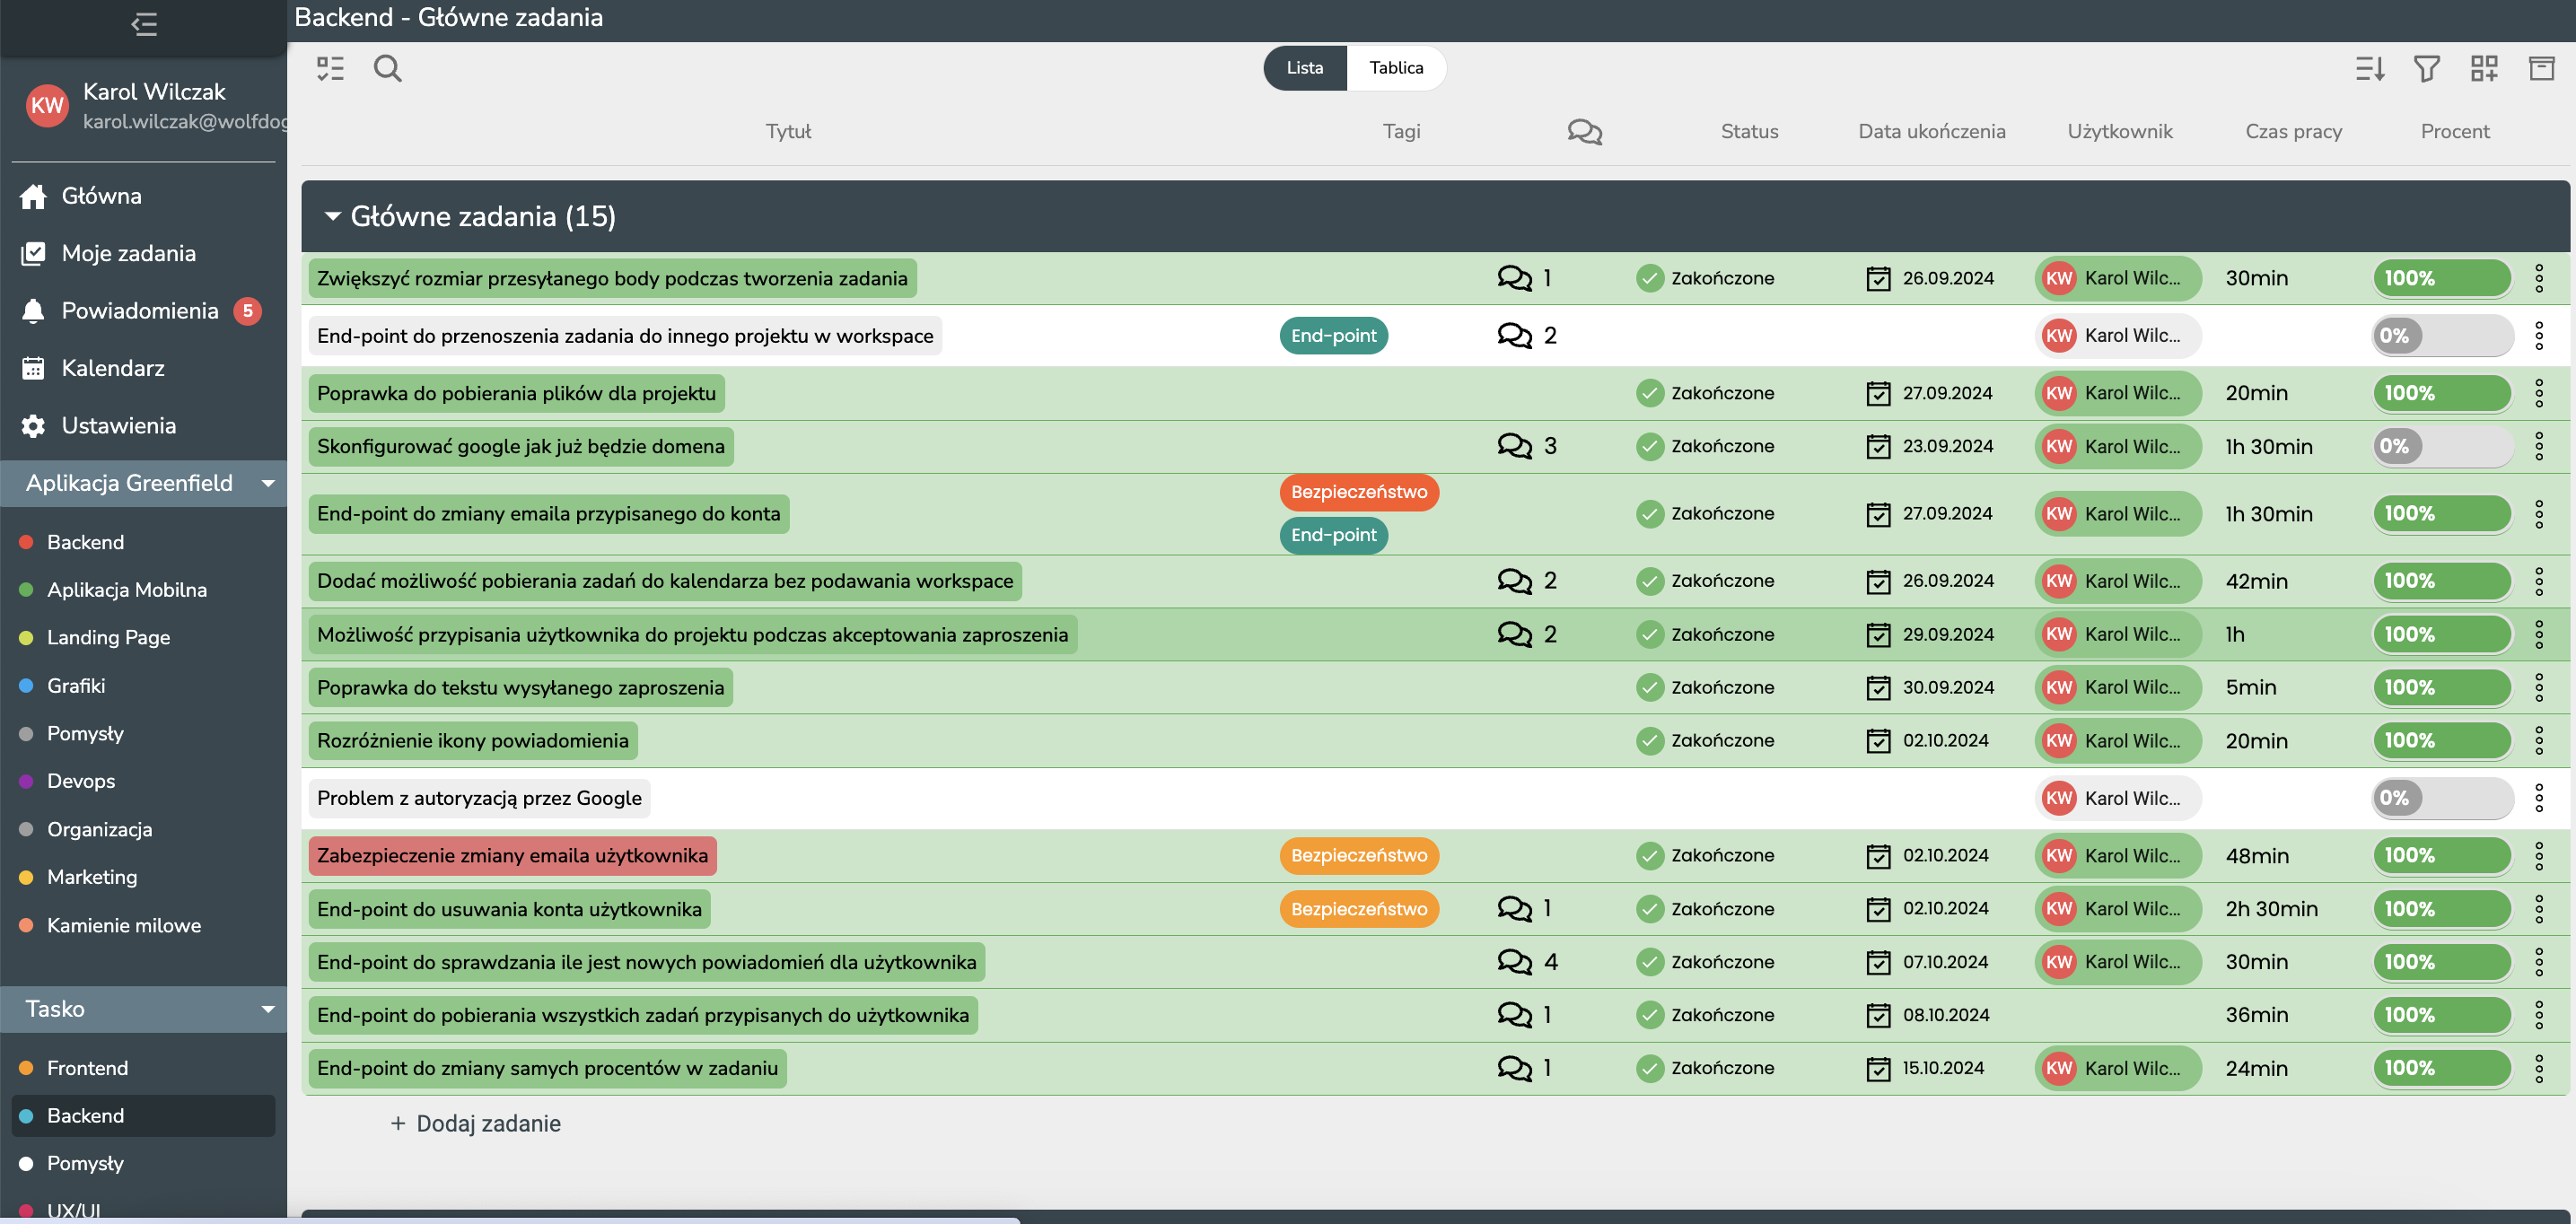Collapse the Główne zadania (15) group
Viewport: 2576px width, 1224px height.
coord(333,216)
